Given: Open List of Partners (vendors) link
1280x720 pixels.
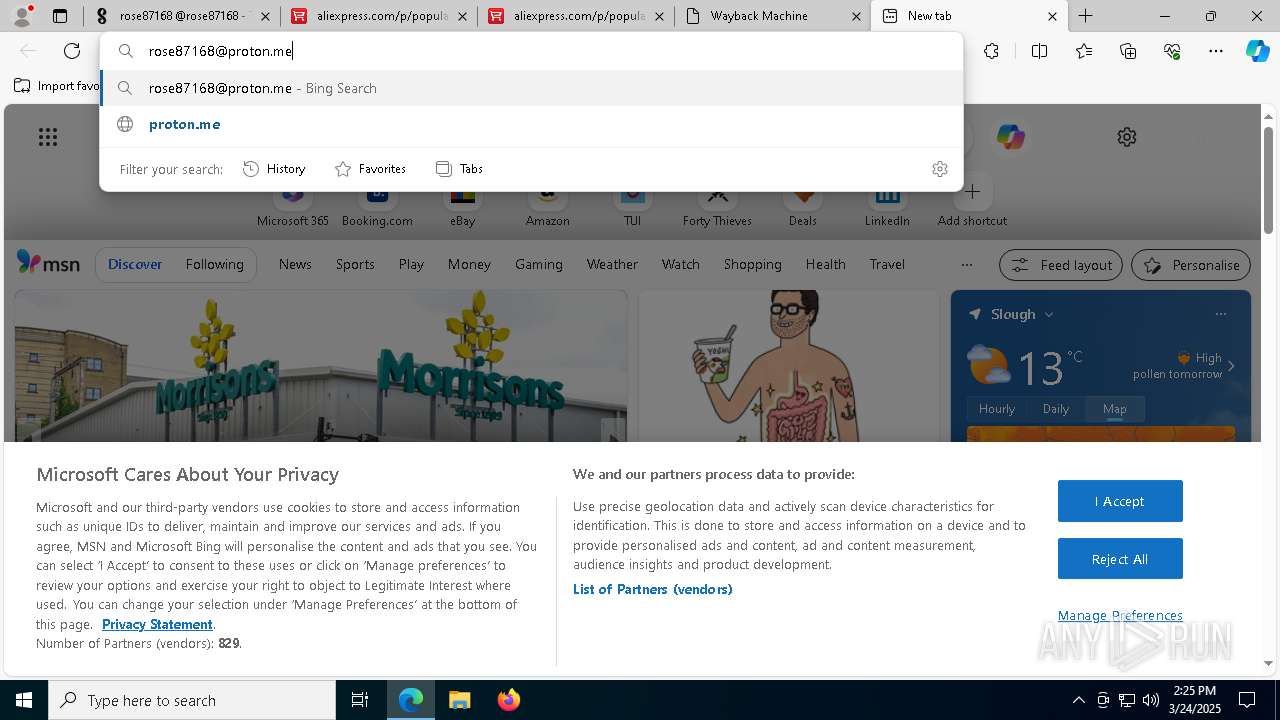Looking at the screenshot, I should click(653, 589).
